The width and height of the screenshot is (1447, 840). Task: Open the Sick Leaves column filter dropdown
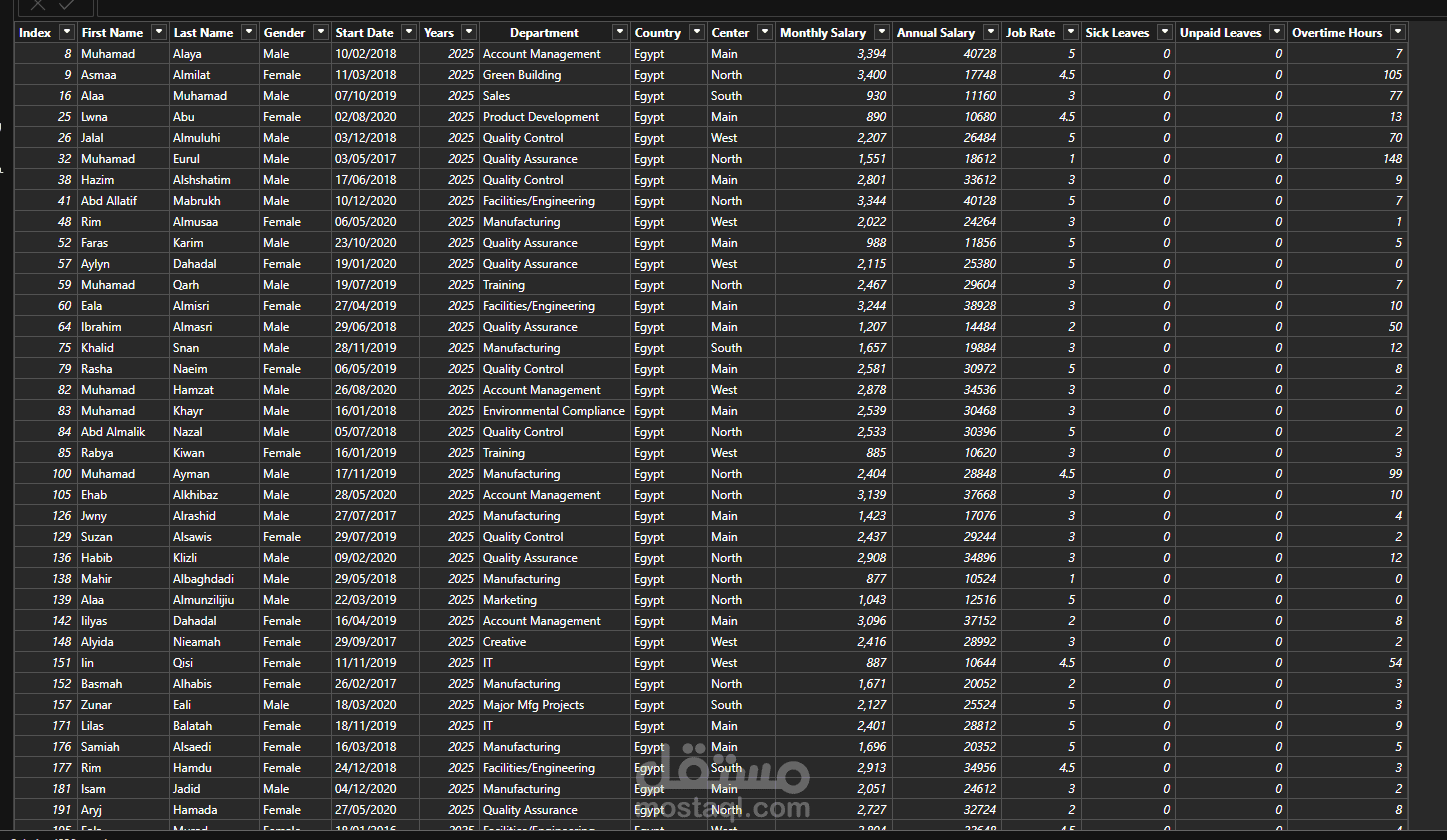point(1165,33)
